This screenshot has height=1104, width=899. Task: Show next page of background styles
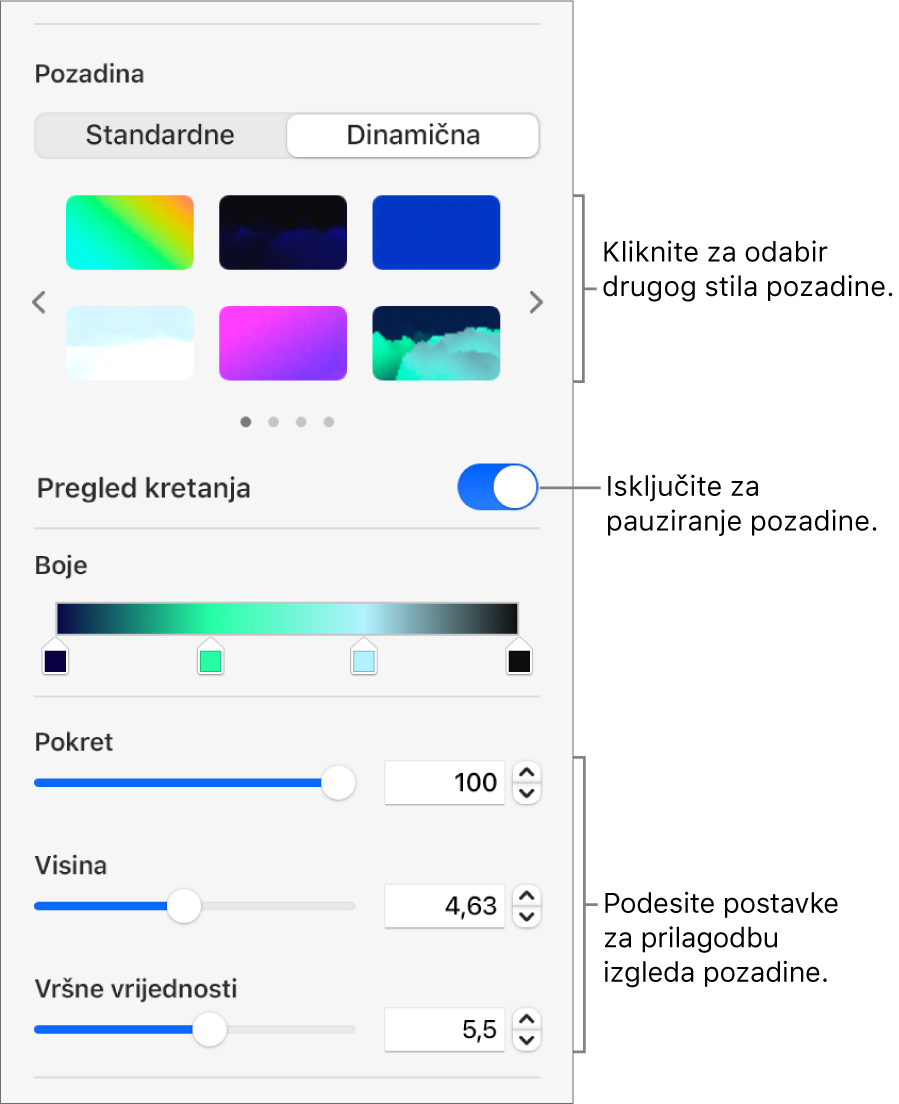tap(536, 302)
